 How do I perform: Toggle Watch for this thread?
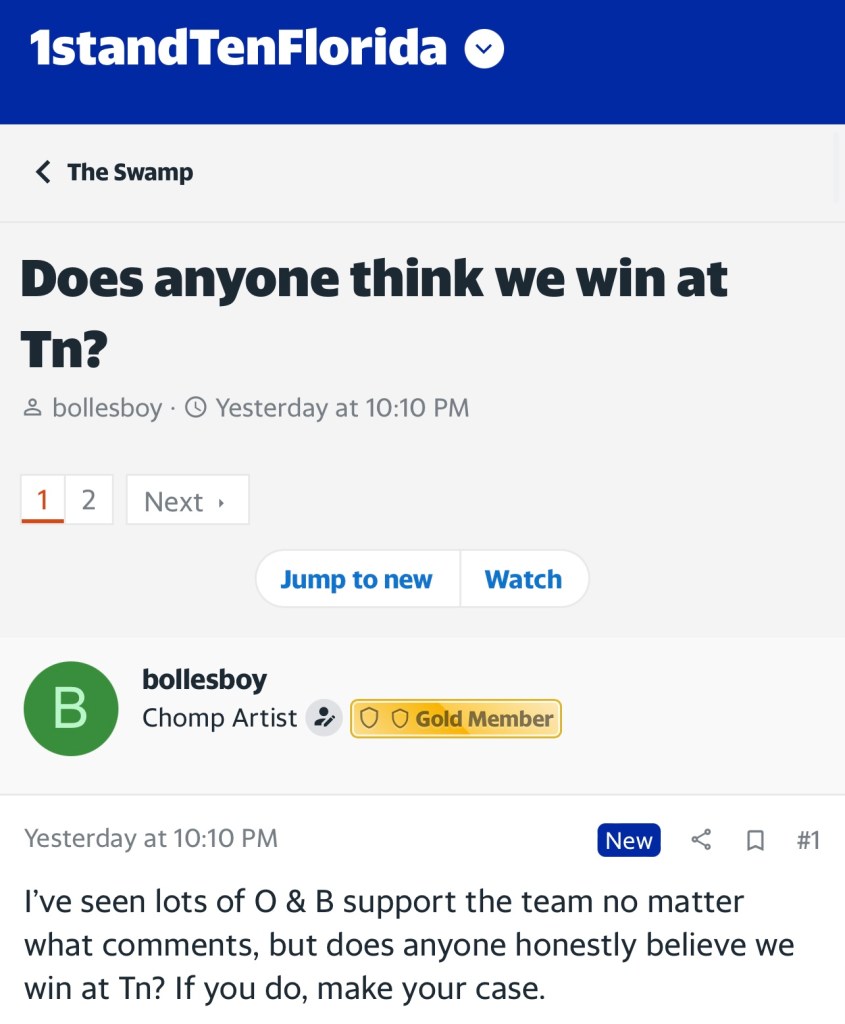coord(523,579)
